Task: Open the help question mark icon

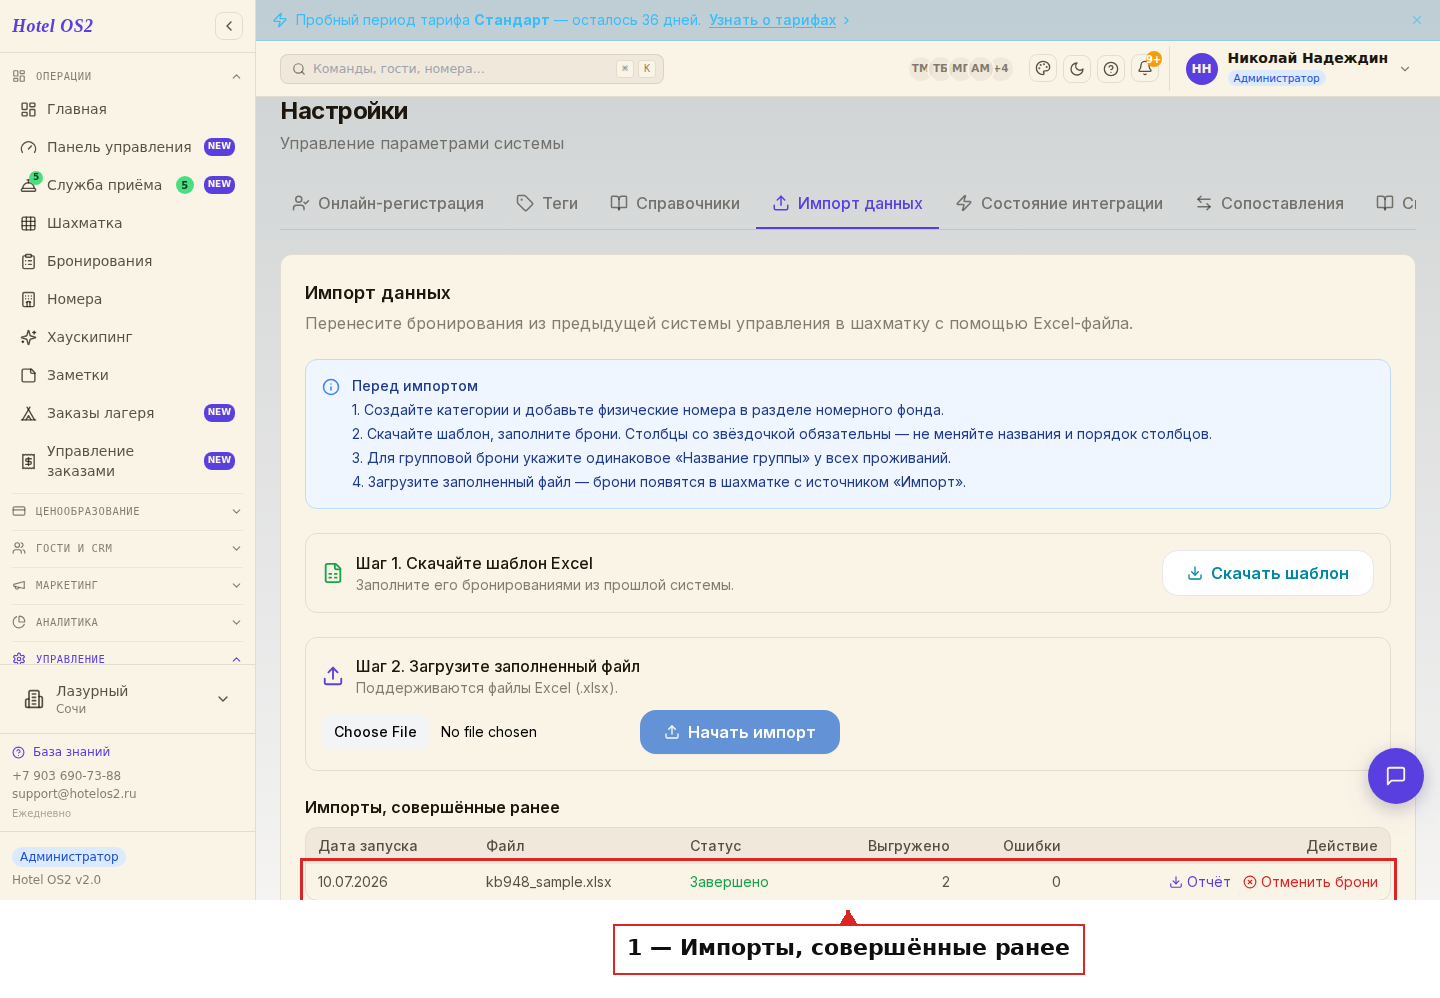Action: (x=1111, y=68)
